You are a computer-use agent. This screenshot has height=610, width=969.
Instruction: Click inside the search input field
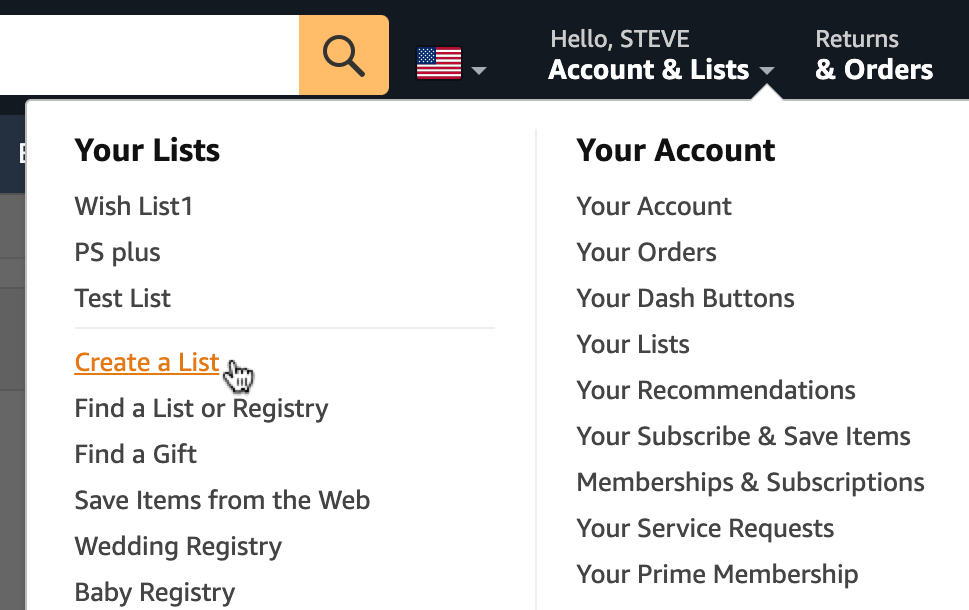click(x=150, y=54)
